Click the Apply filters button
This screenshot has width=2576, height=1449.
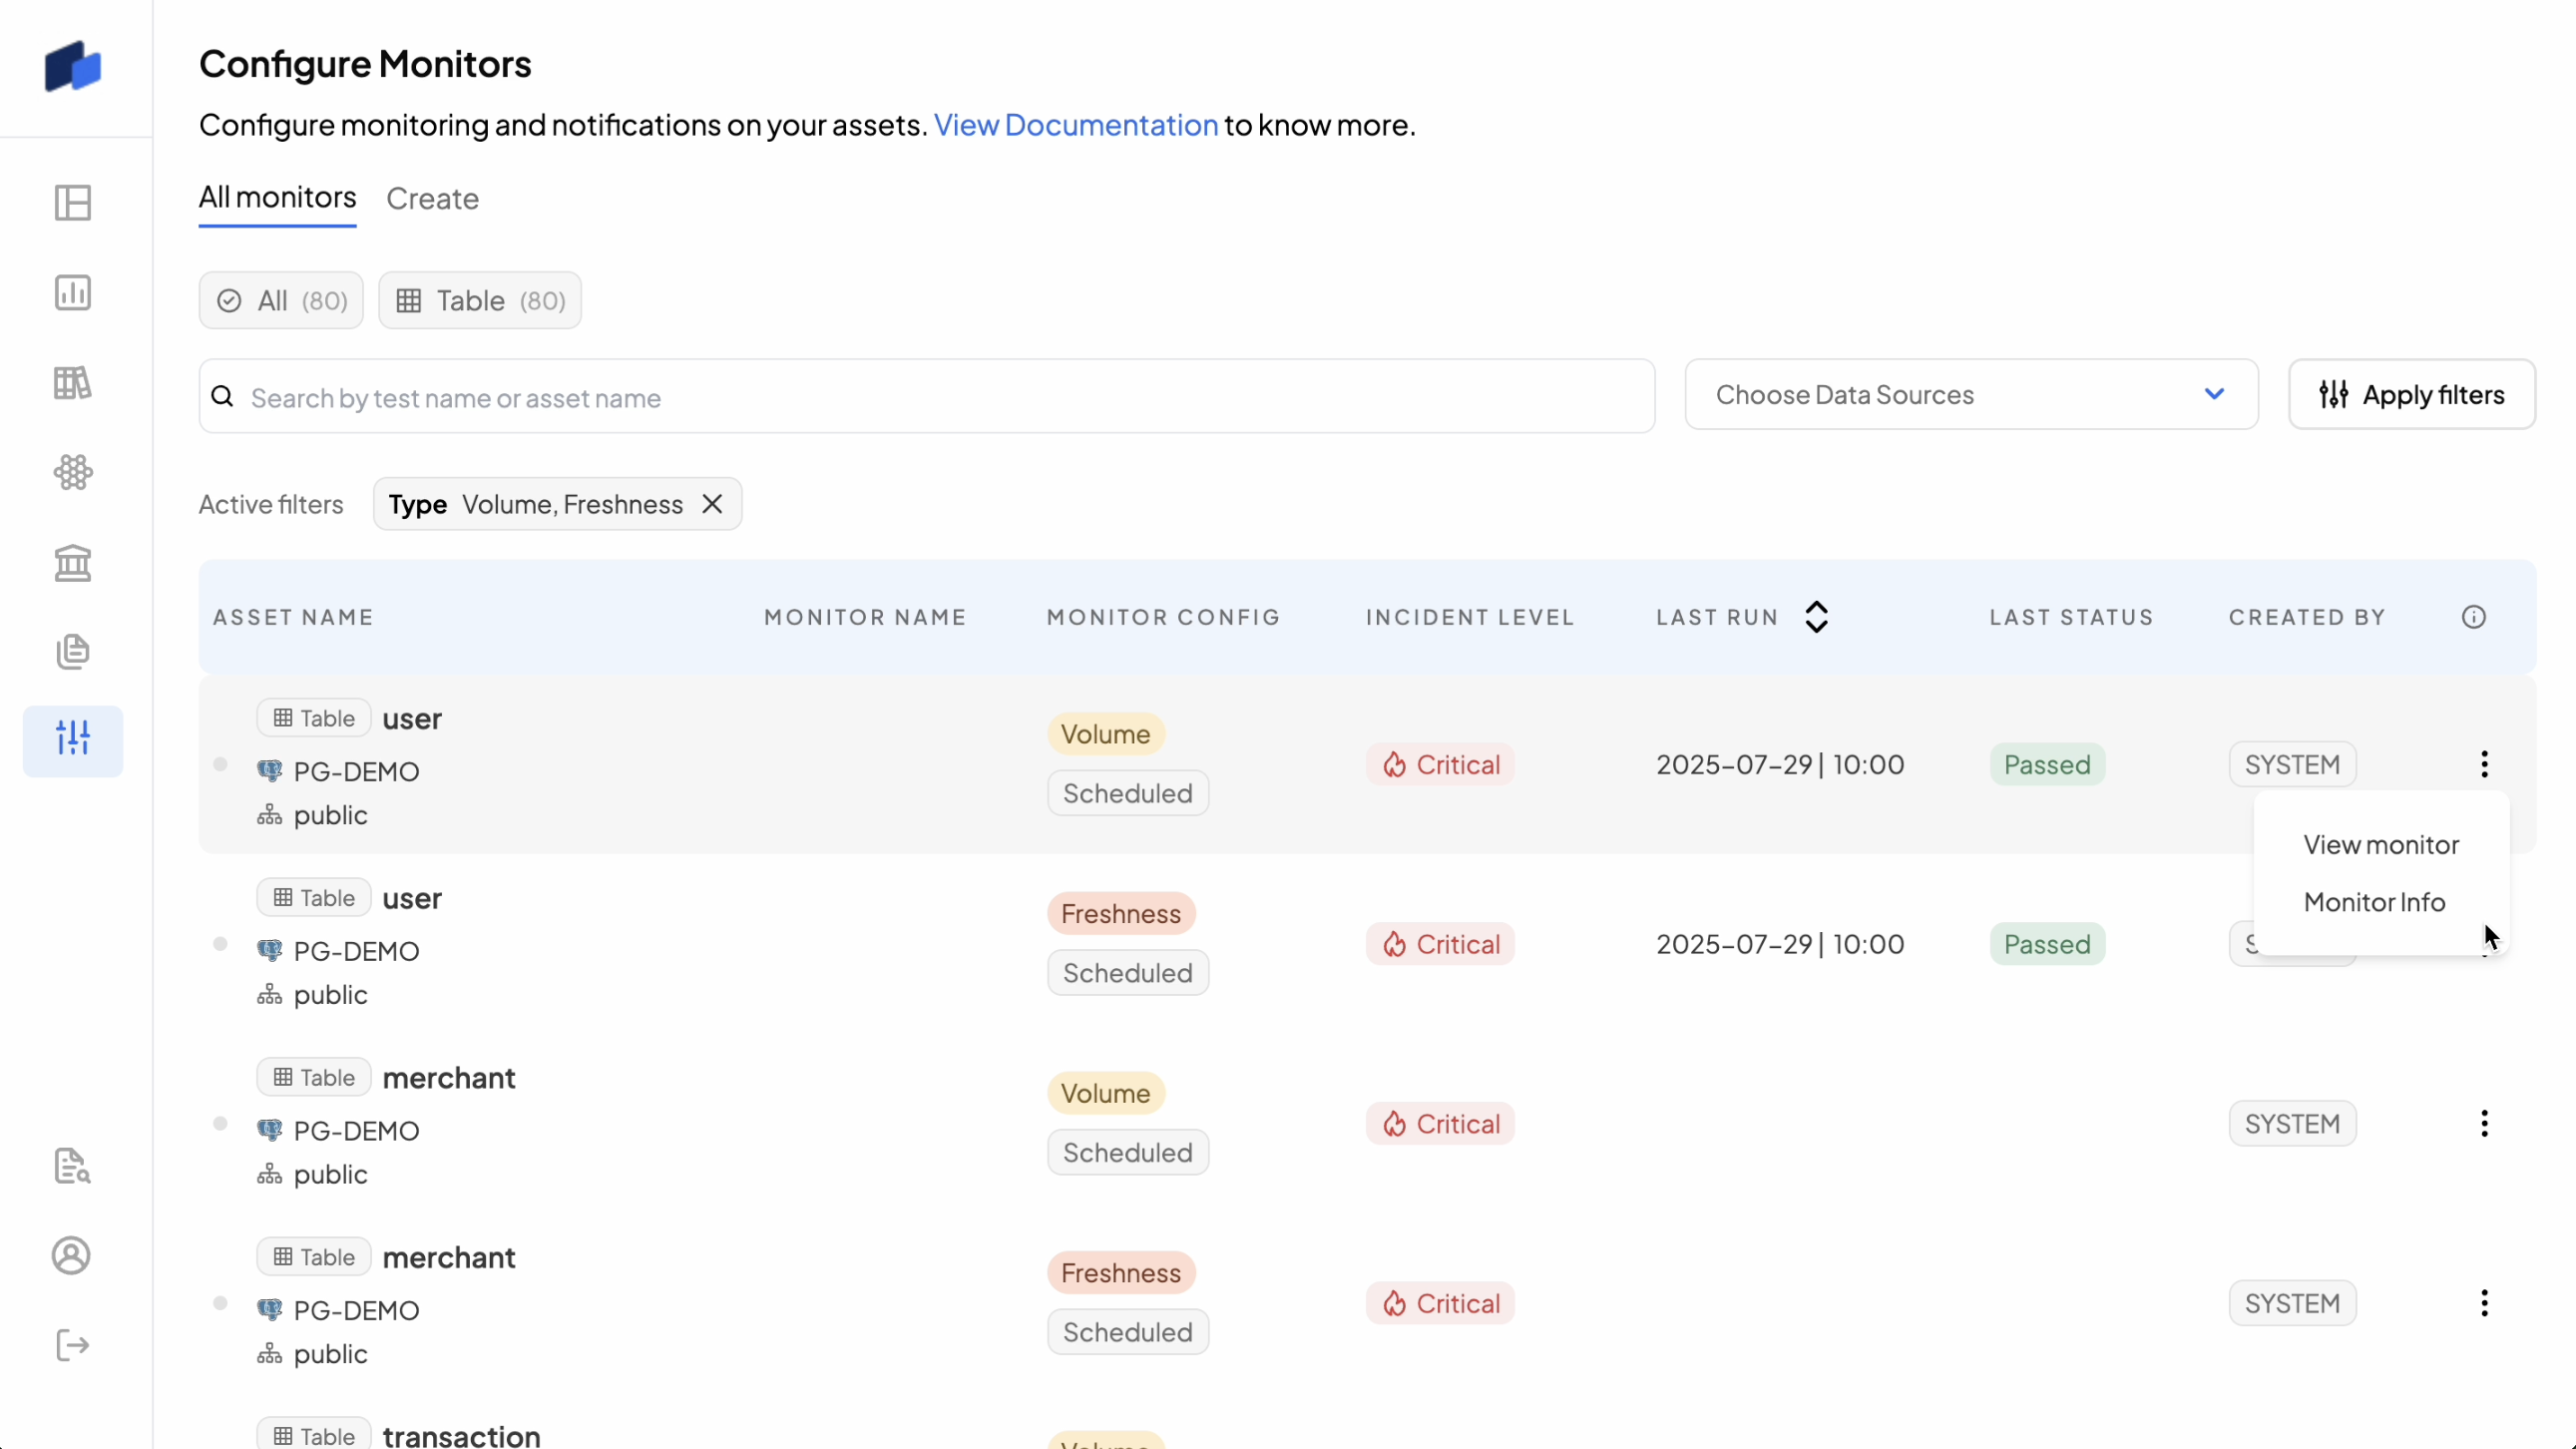[2411, 395]
